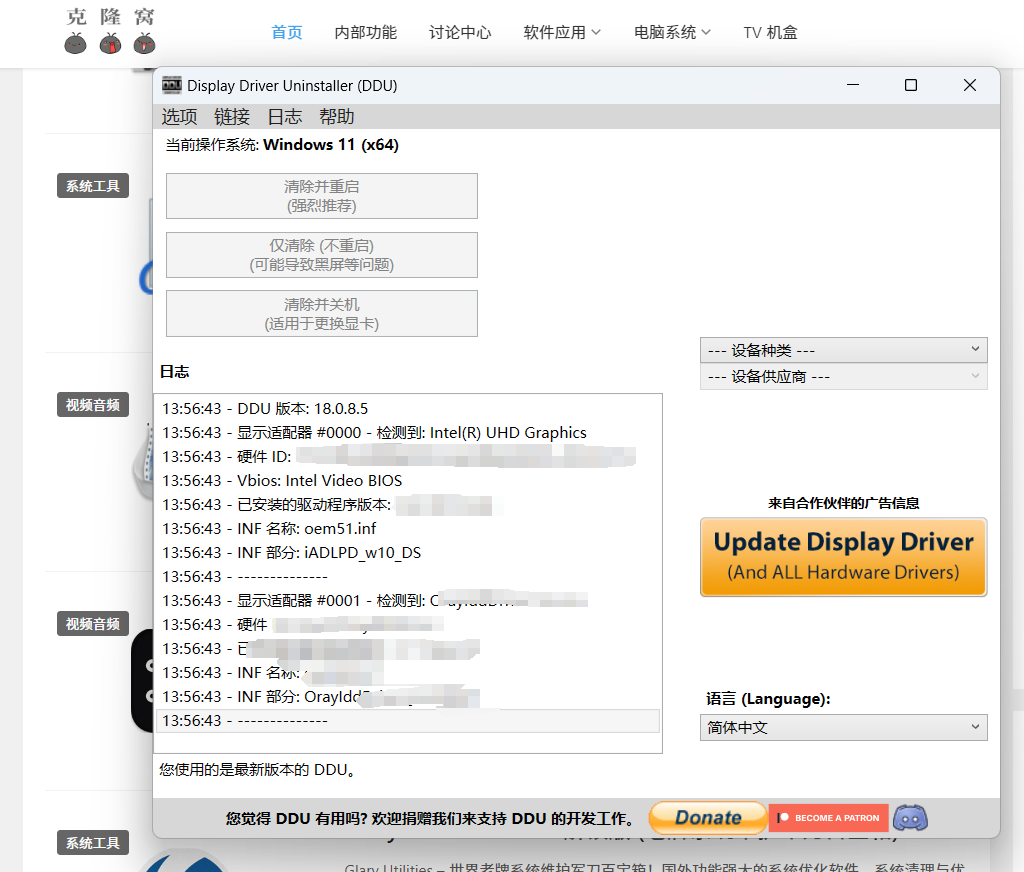Open the 帮助 menu in DDU
Screen dimensions: 1024x872
point(337,117)
